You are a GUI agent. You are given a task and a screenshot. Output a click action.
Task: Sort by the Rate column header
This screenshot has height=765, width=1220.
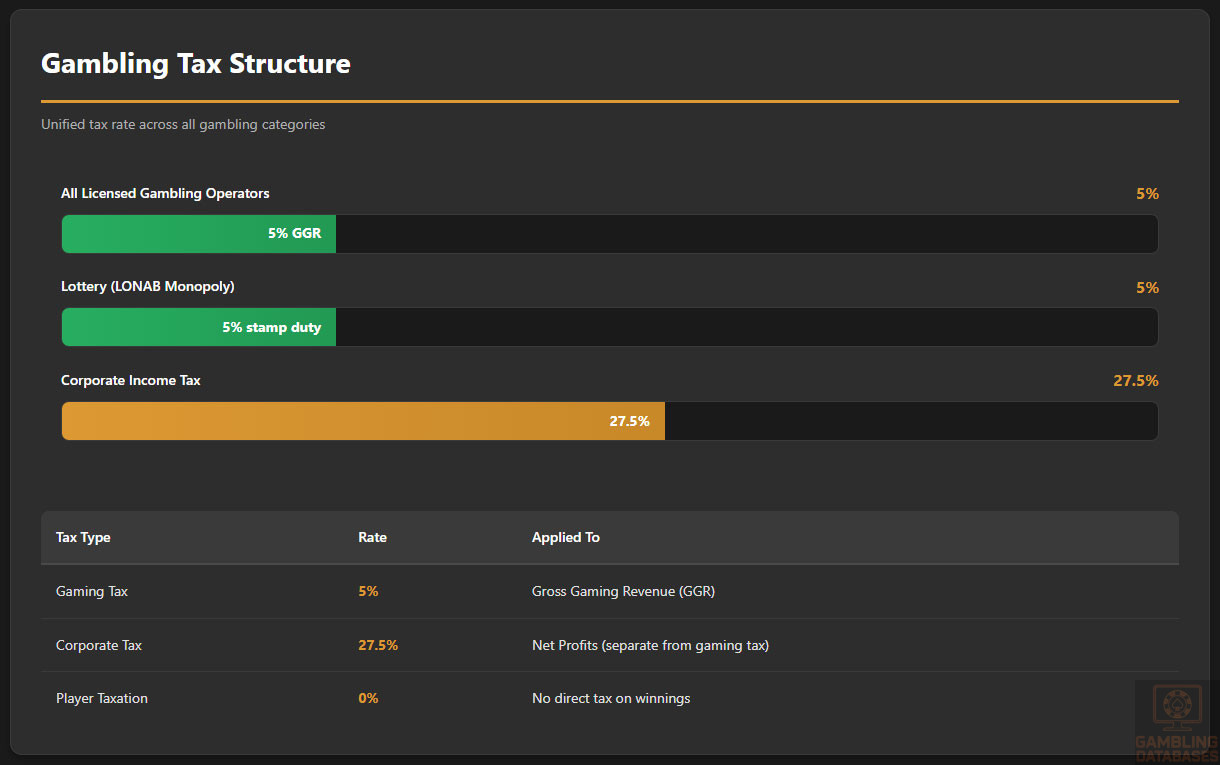pos(372,538)
